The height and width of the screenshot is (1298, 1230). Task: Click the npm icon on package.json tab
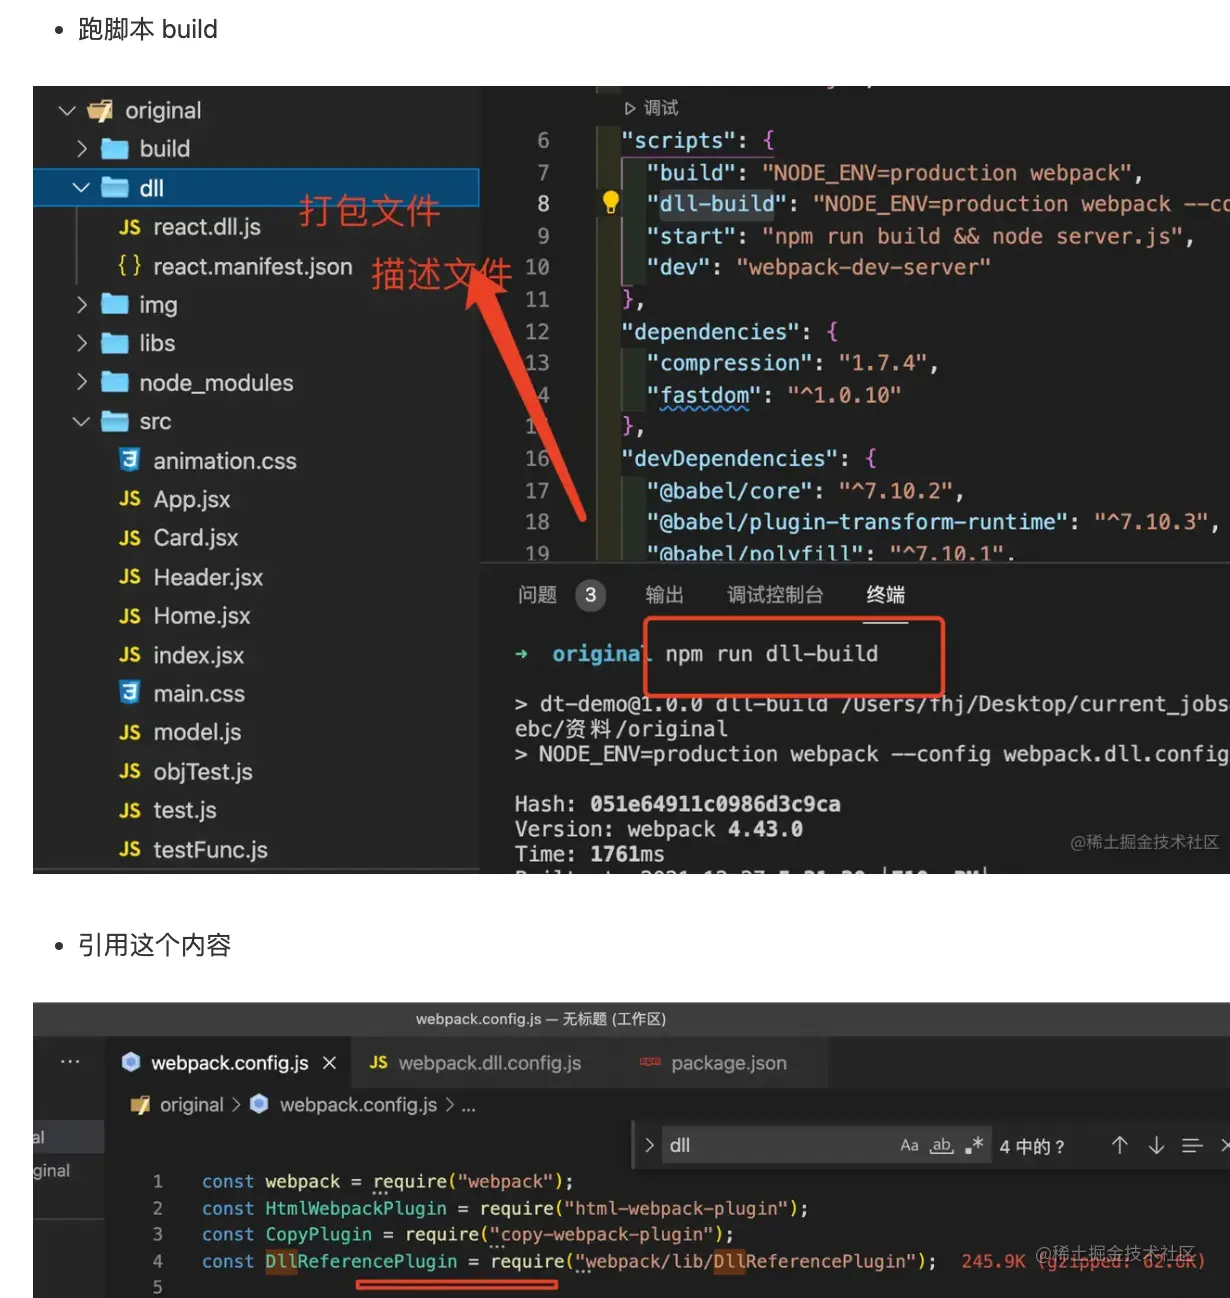(x=651, y=1062)
